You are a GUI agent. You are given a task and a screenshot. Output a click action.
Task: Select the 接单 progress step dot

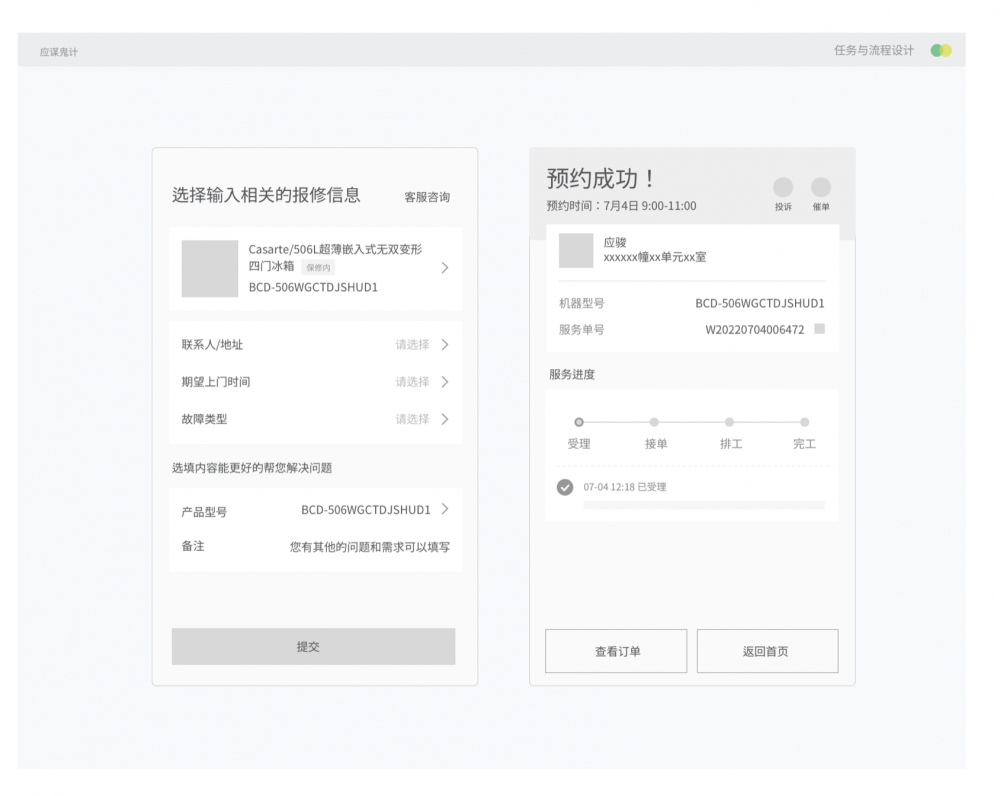(x=655, y=422)
